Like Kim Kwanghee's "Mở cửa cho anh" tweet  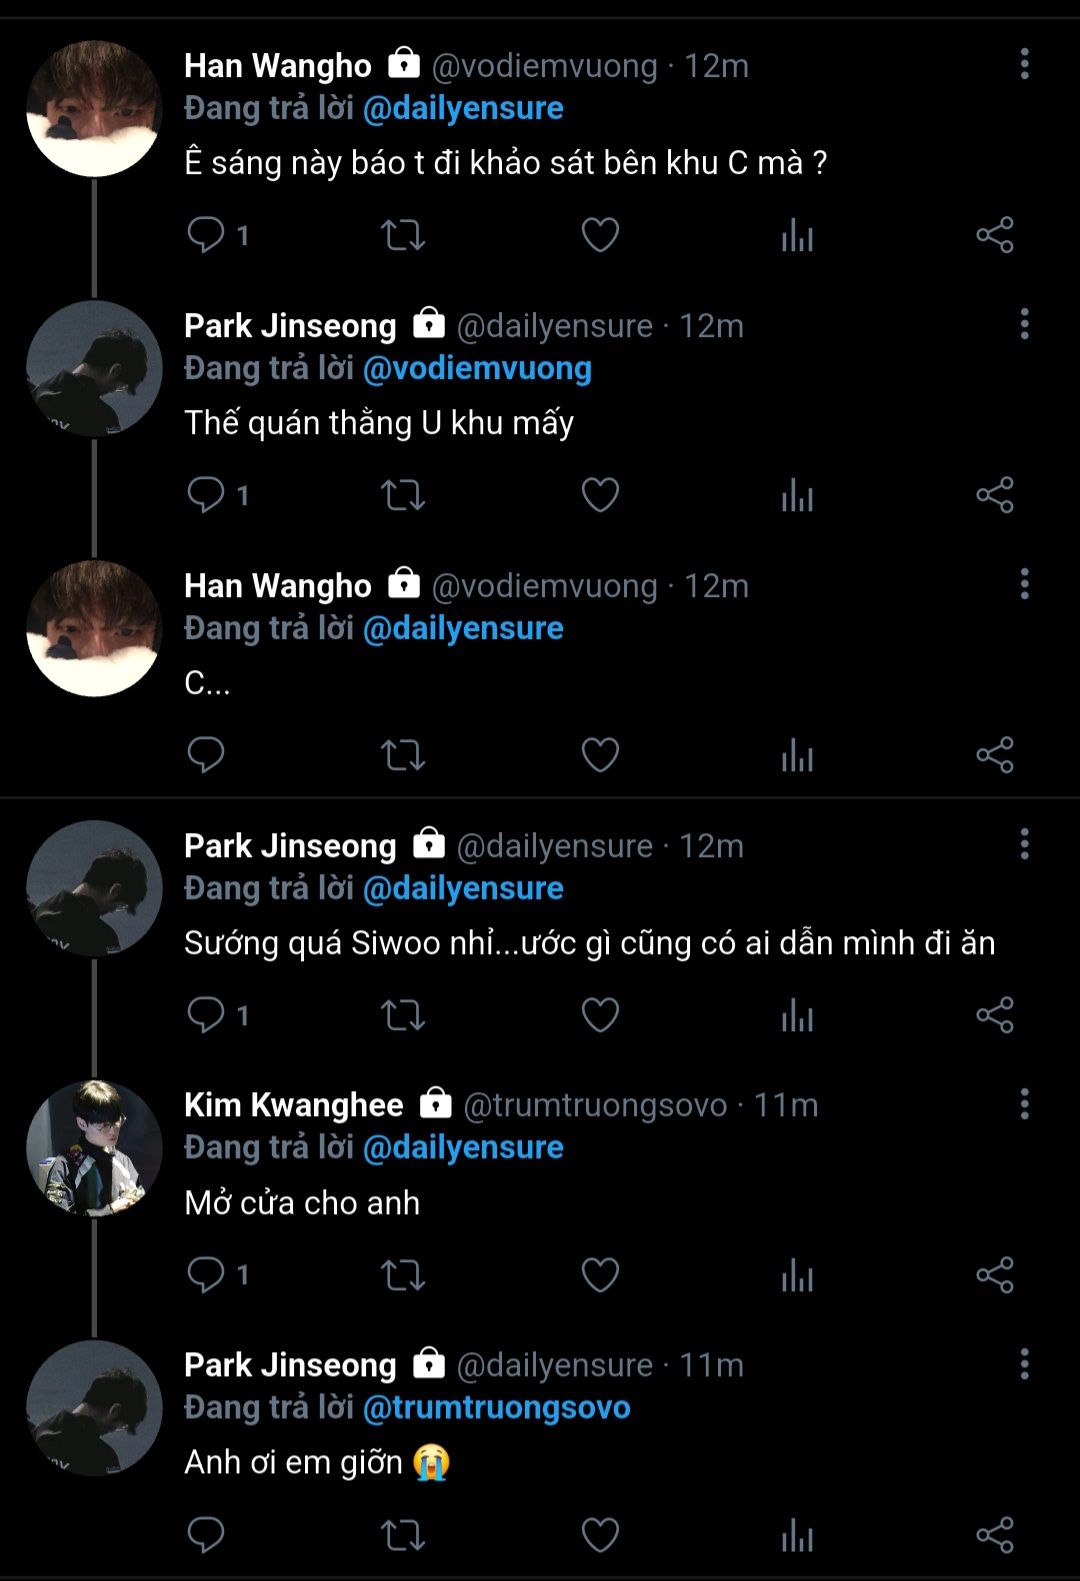600,1275
